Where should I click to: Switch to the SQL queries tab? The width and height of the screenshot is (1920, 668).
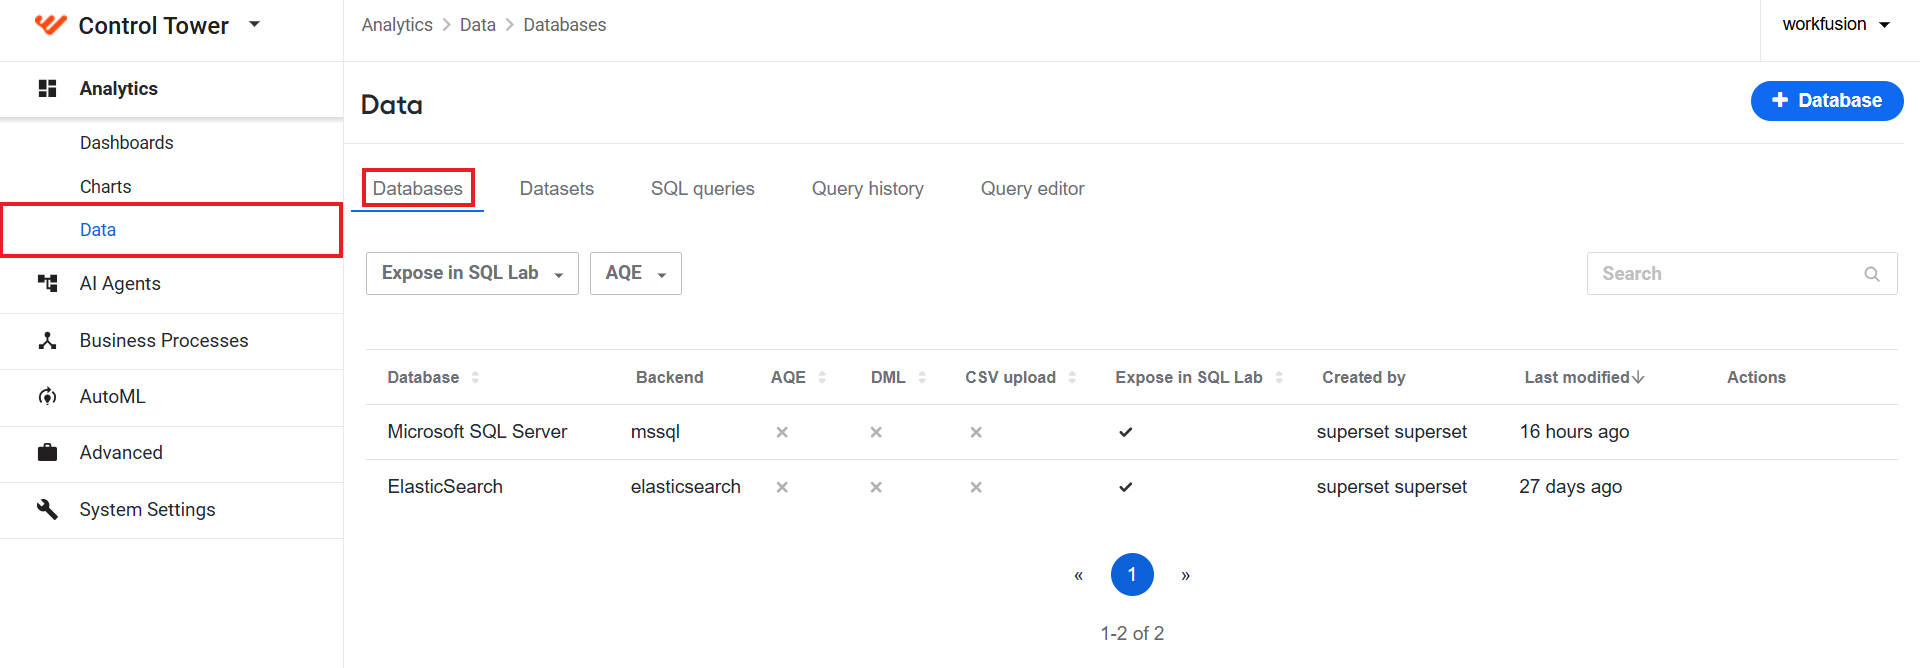[x=703, y=188]
